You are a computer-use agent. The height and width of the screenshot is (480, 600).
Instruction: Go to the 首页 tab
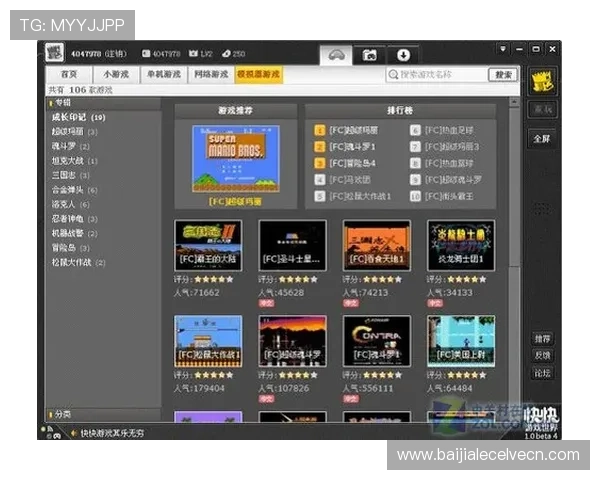(x=69, y=74)
